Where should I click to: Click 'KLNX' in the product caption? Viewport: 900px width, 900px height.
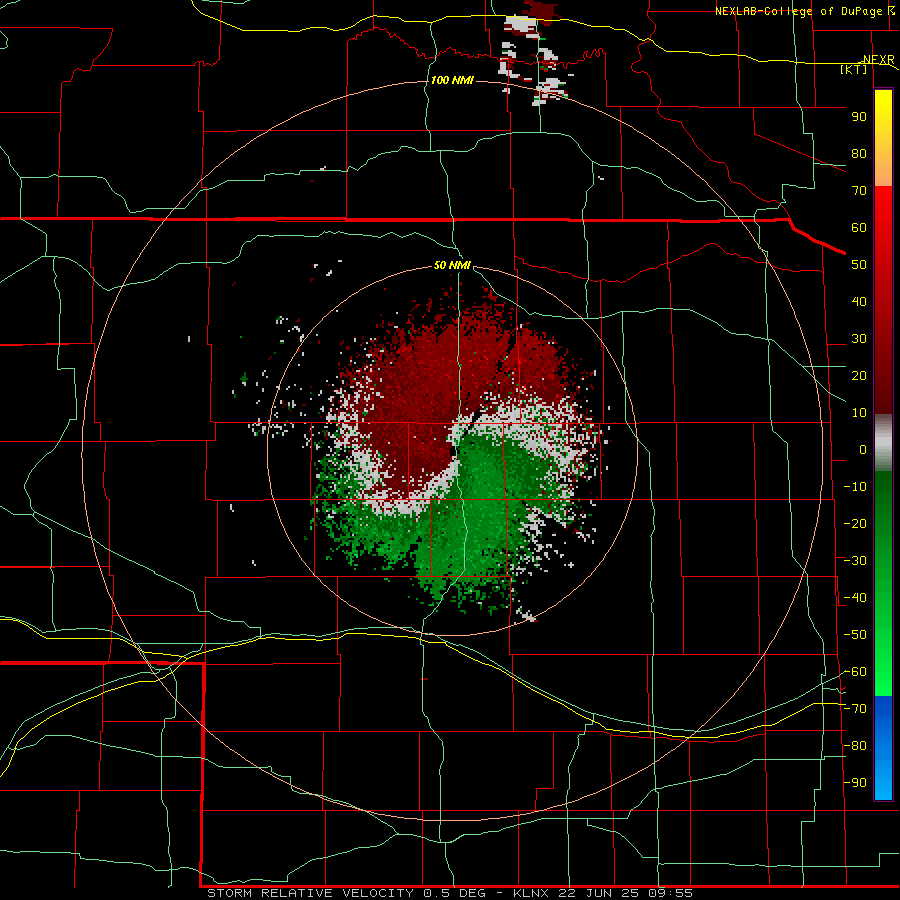pos(531,893)
